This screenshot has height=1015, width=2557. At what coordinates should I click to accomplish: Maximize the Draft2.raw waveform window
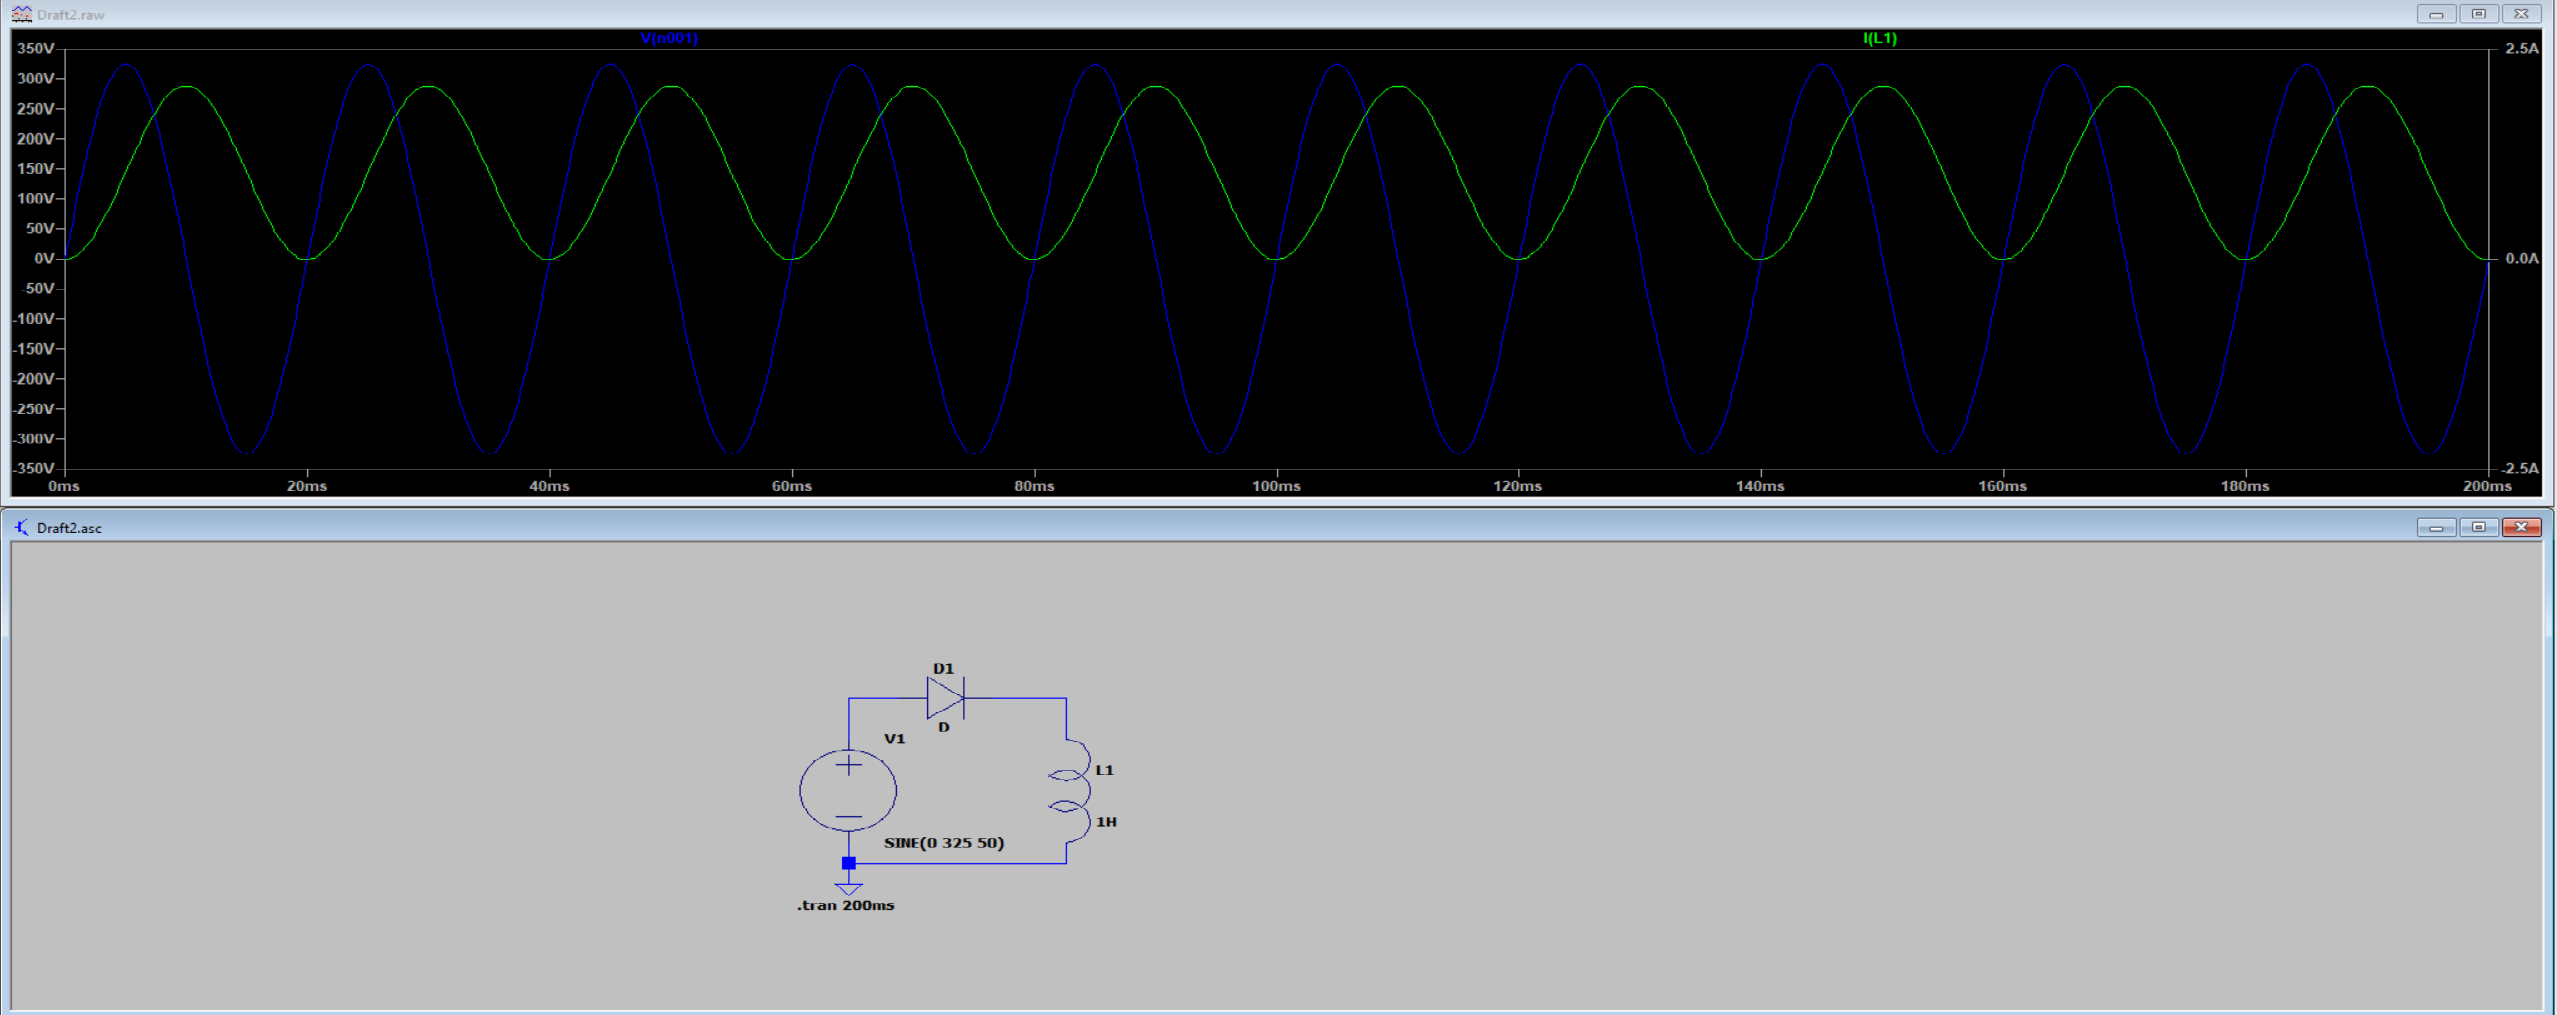(x=2478, y=14)
